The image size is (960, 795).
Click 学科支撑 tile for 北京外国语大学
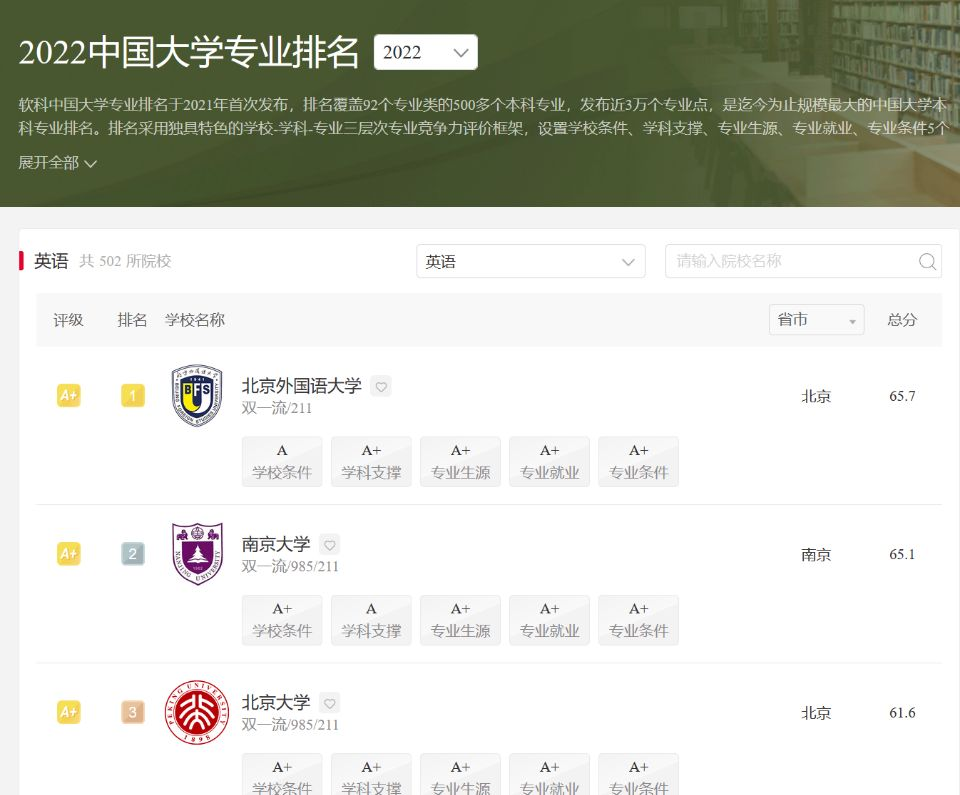(x=371, y=462)
